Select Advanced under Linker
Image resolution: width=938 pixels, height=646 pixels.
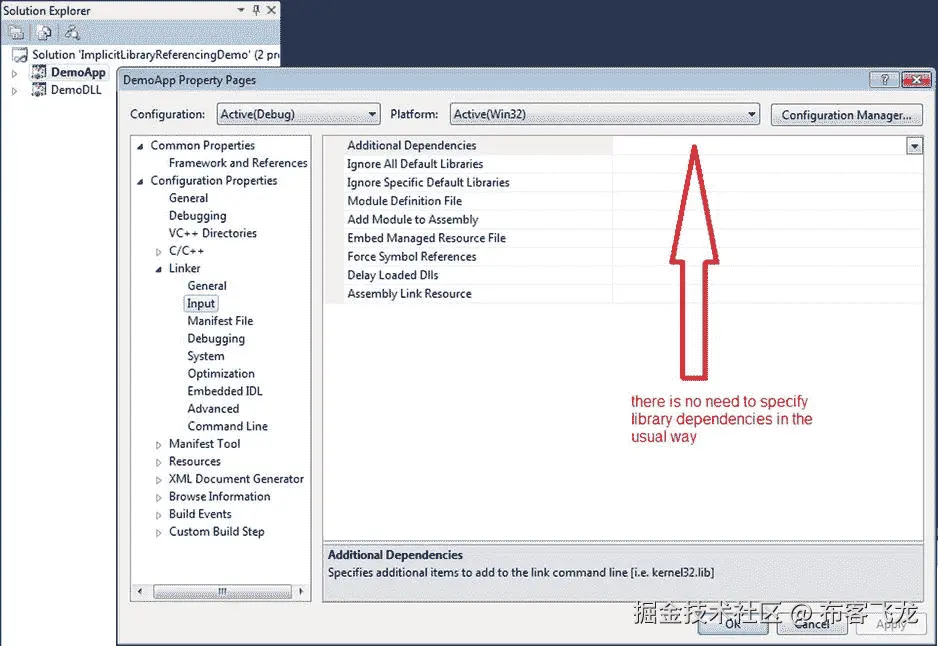tap(213, 409)
